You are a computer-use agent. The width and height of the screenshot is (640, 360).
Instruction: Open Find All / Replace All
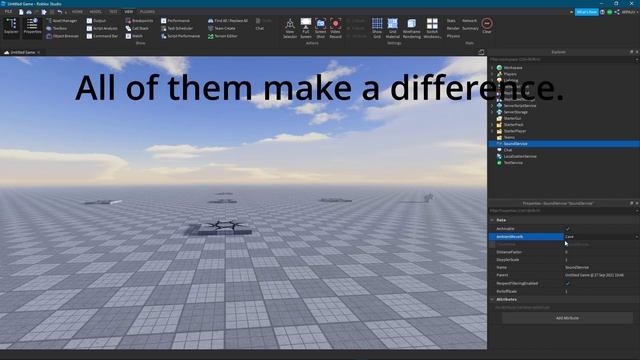point(228,20)
